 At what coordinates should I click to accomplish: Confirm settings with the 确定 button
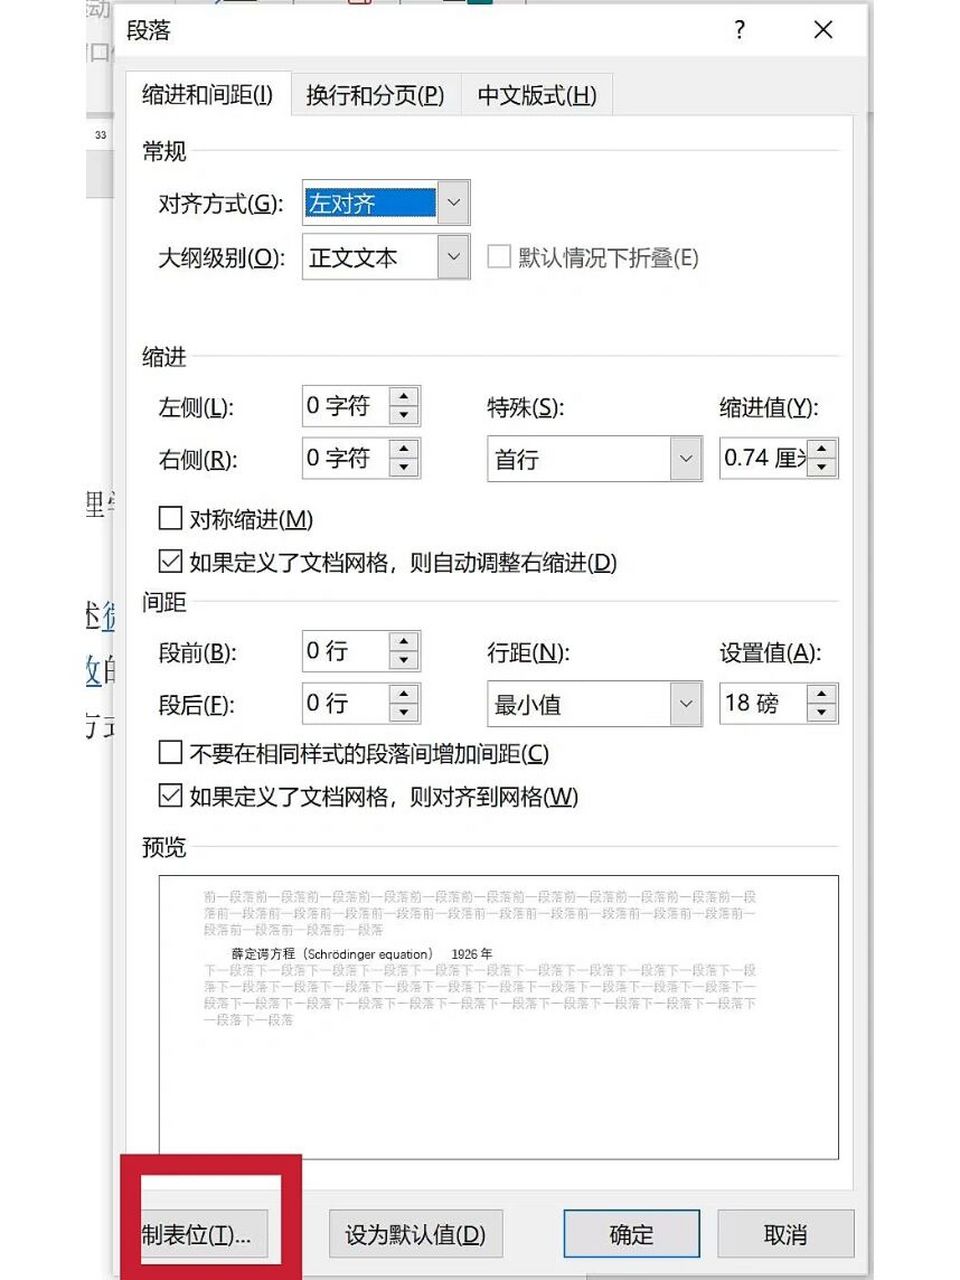click(x=631, y=1233)
